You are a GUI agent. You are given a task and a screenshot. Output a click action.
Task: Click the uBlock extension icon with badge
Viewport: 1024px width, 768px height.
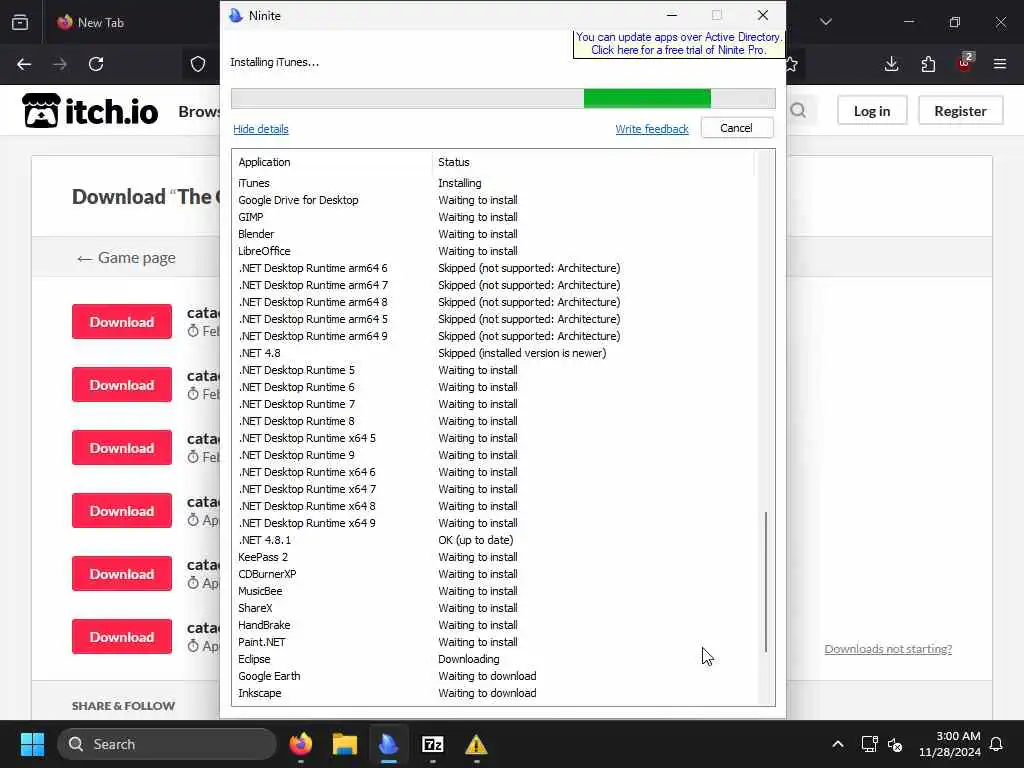[x=965, y=63]
